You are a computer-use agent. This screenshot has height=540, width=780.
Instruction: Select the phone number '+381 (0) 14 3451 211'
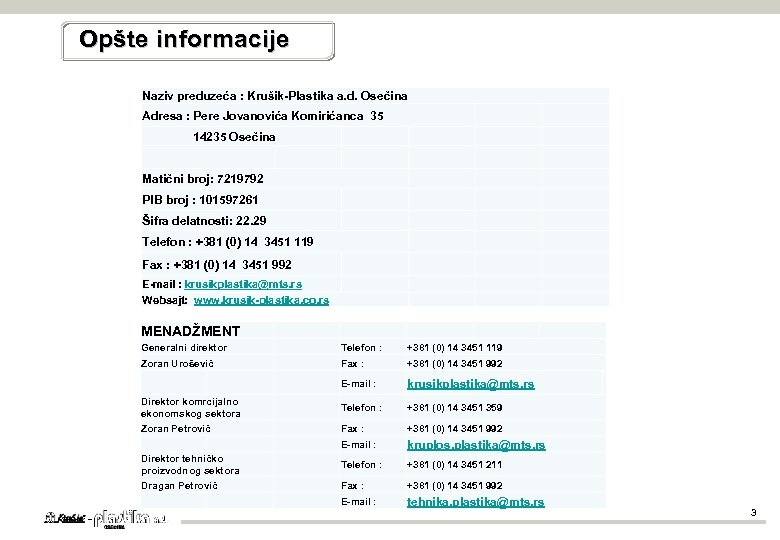click(454, 464)
